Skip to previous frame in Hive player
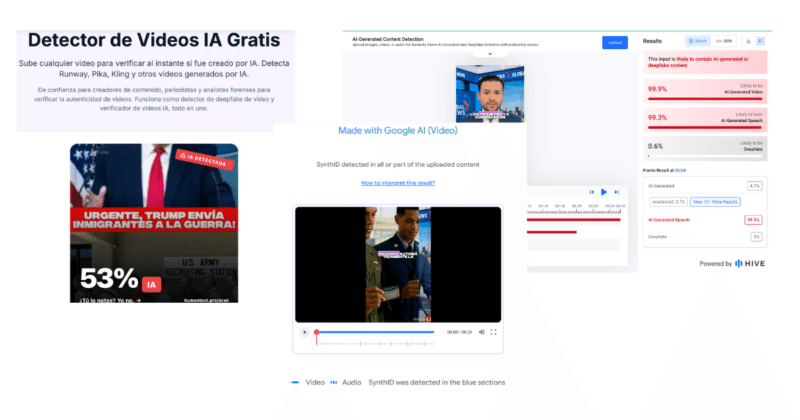 point(592,192)
